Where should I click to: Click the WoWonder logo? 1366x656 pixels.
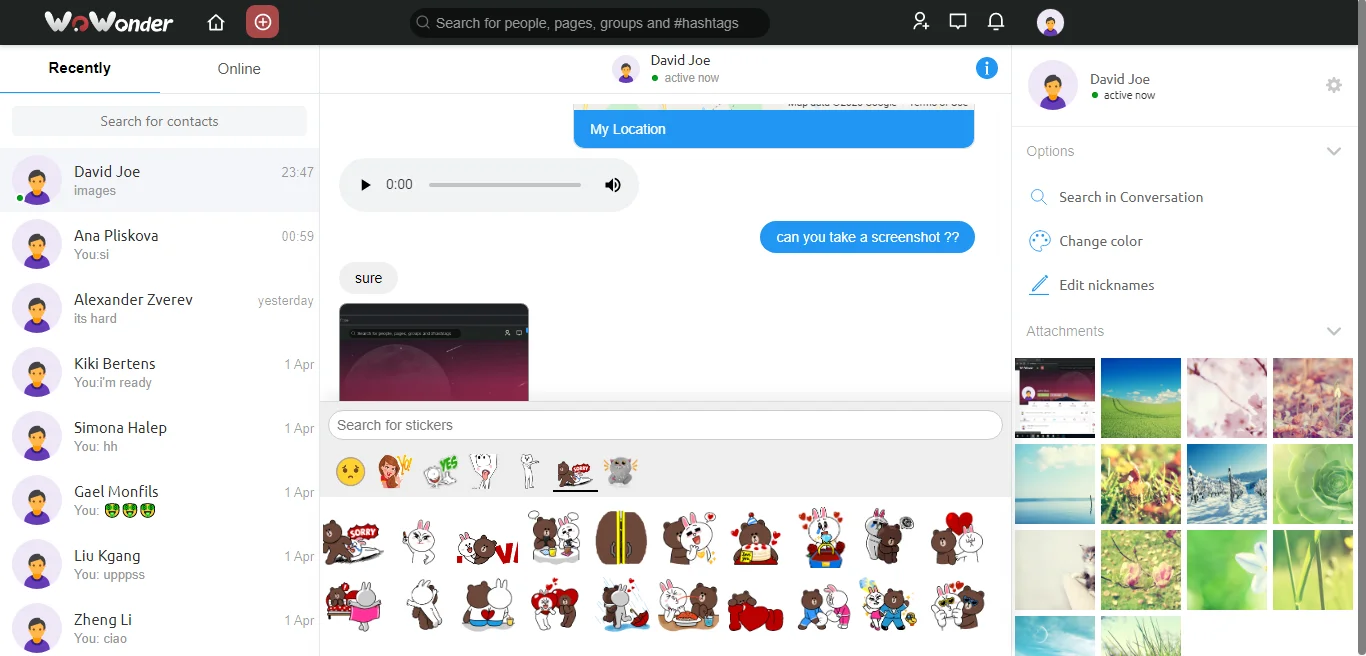point(109,22)
